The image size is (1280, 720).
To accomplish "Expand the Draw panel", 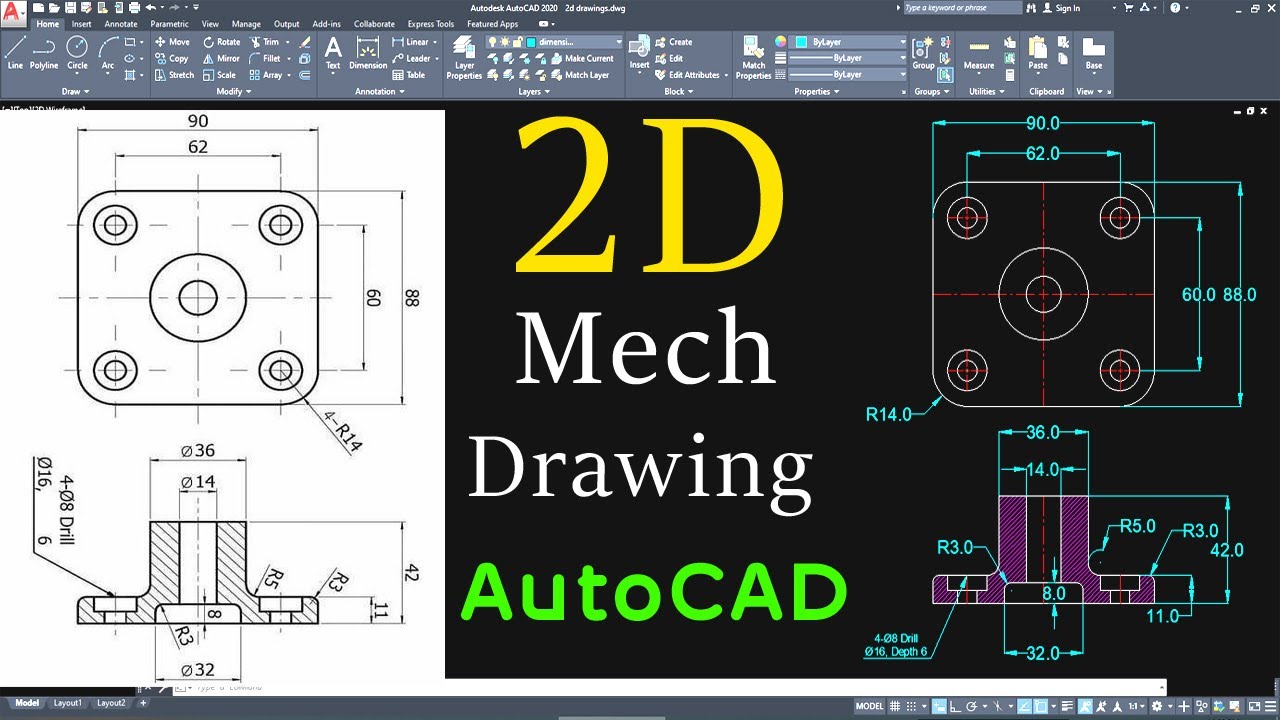I will (73, 91).
